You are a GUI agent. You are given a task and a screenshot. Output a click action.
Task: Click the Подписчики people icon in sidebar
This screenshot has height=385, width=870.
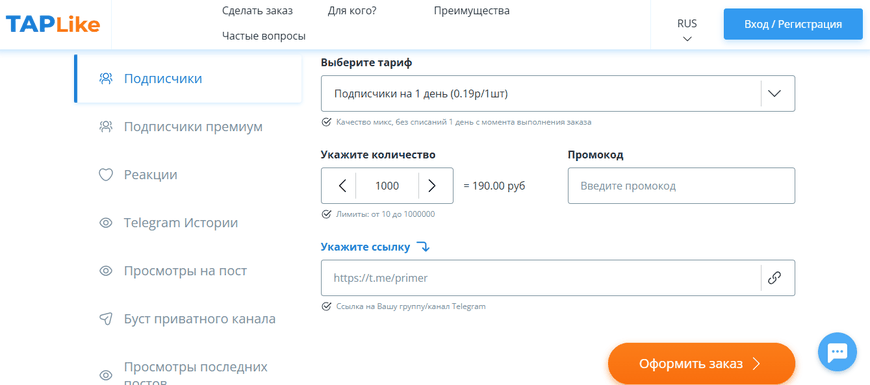click(x=105, y=79)
